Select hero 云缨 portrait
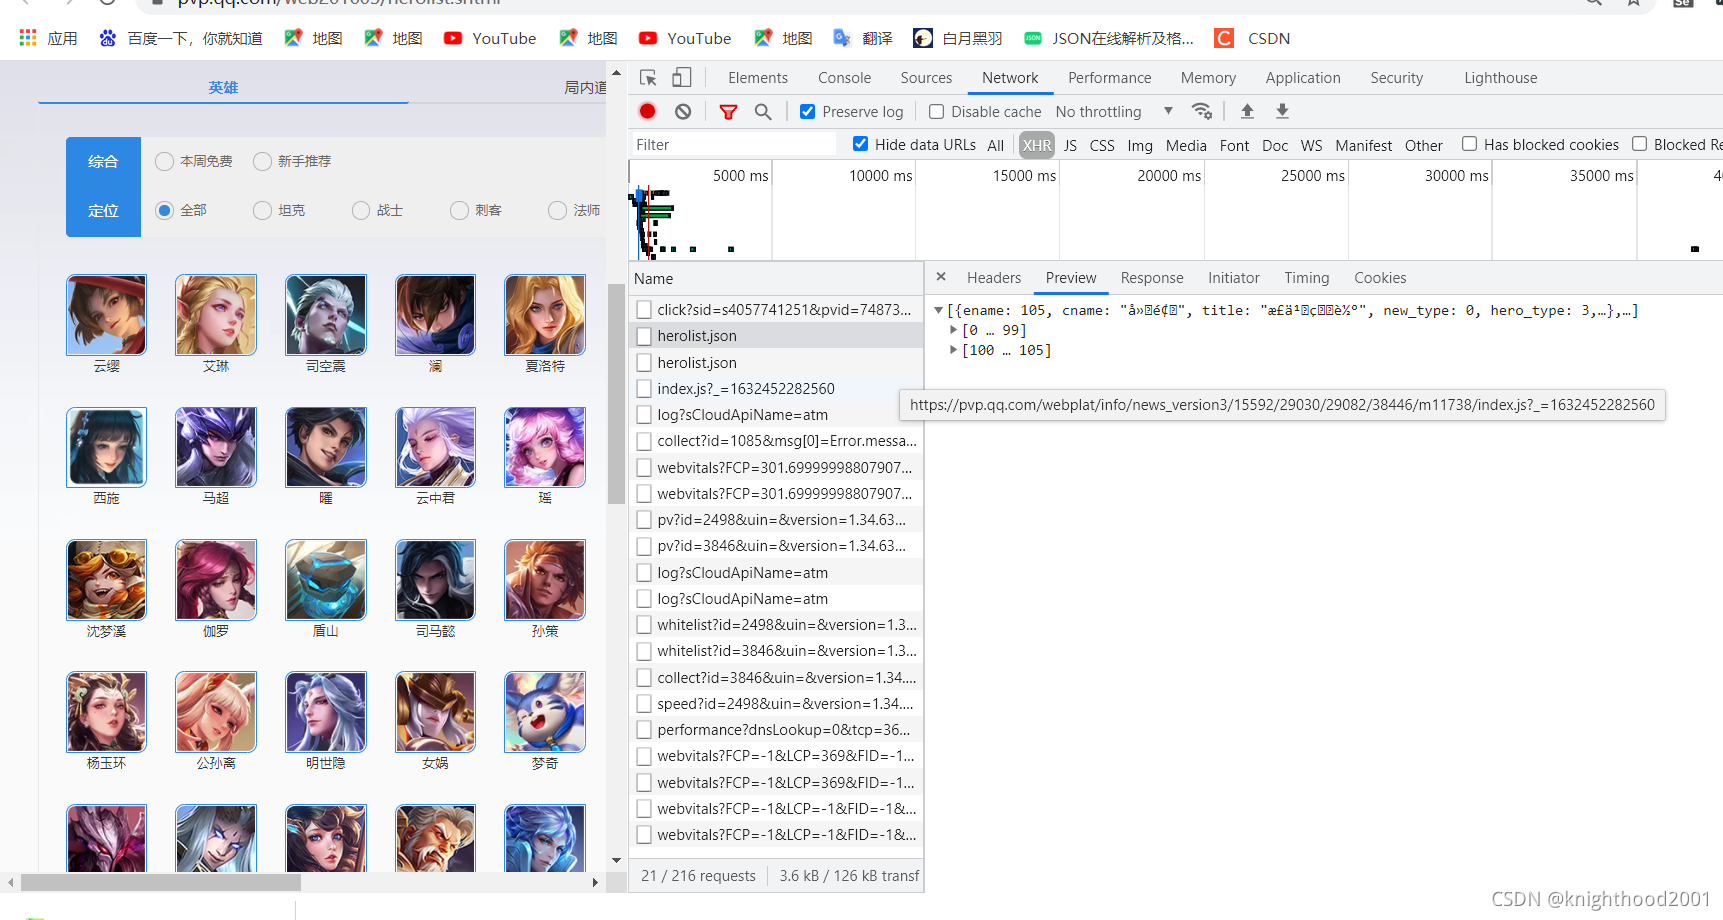Viewport: 1723px width, 920px height. click(x=106, y=315)
